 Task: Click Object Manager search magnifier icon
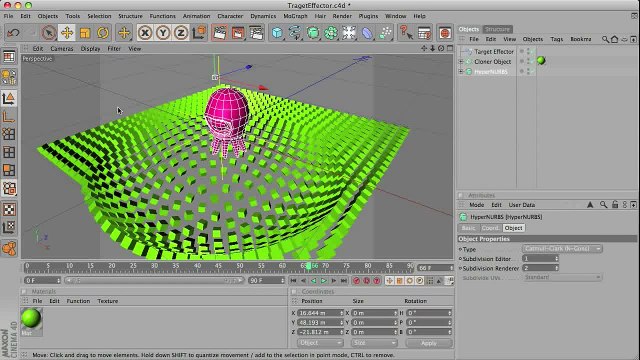point(605,39)
